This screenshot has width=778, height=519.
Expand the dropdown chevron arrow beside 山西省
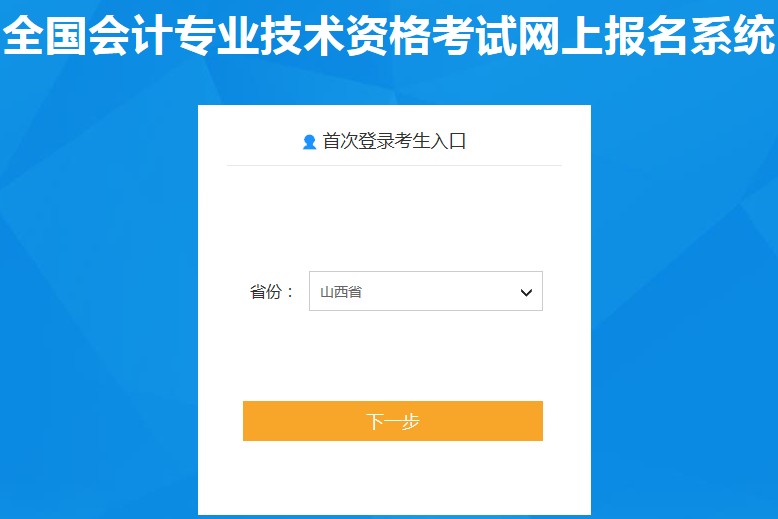tap(526, 292)
